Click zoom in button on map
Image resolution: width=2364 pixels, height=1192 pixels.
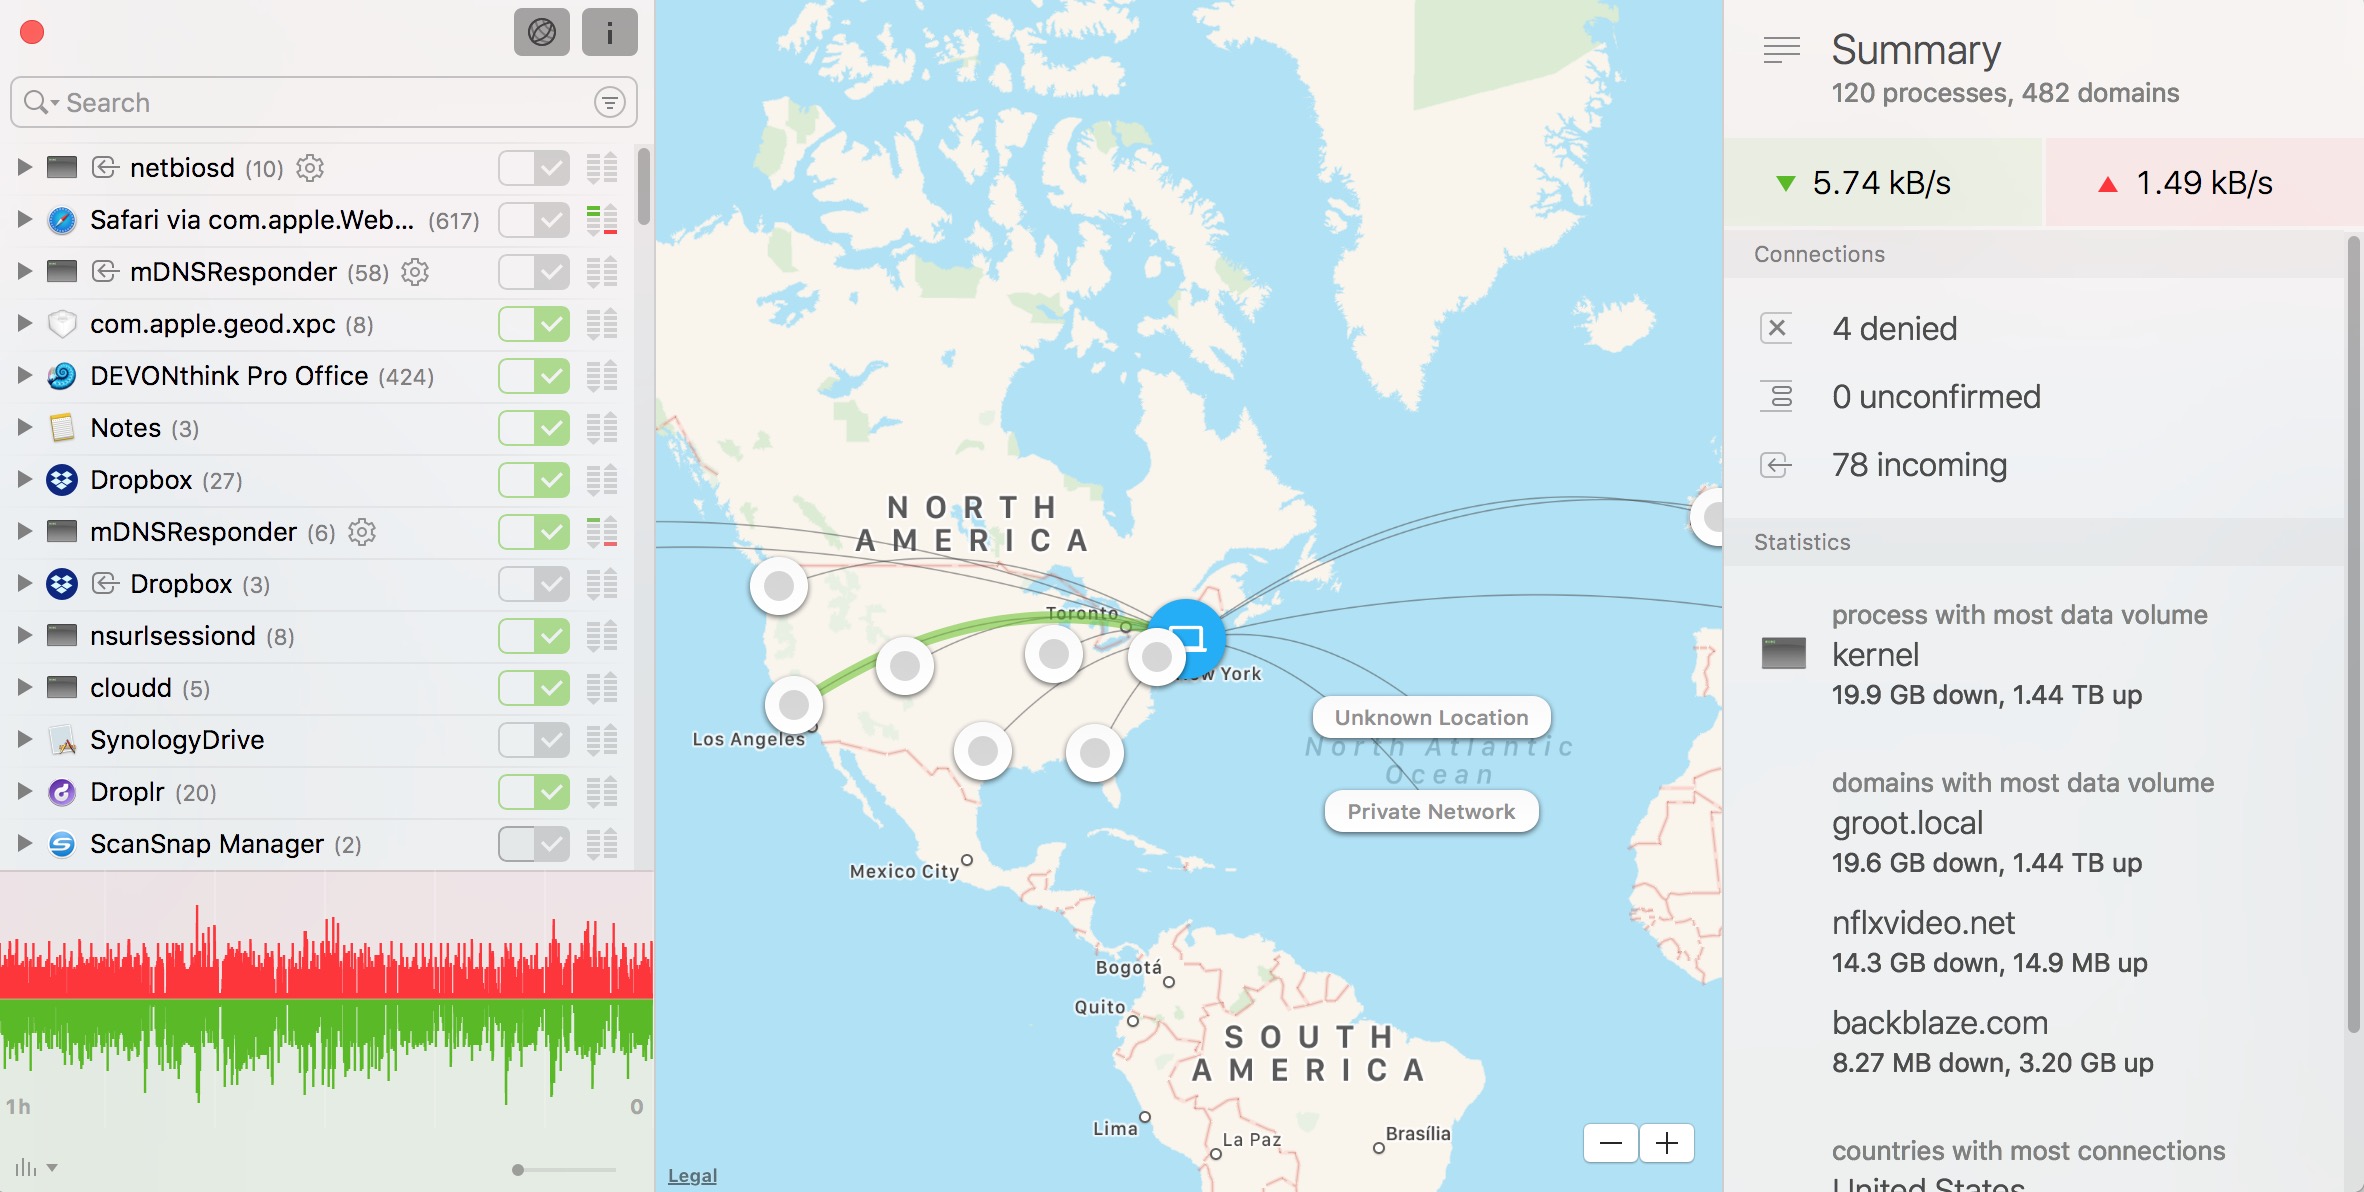(1668, 1142)
